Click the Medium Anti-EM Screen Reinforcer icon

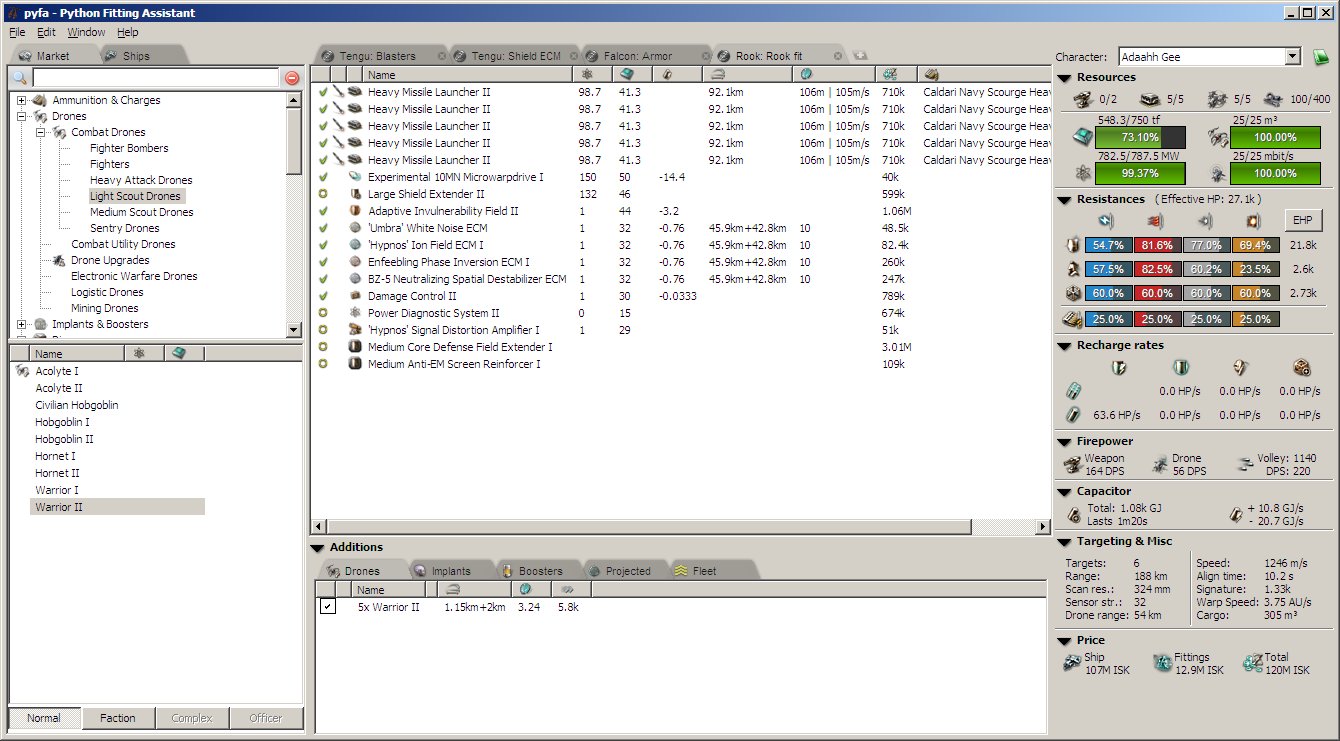[x=355, y=364]
